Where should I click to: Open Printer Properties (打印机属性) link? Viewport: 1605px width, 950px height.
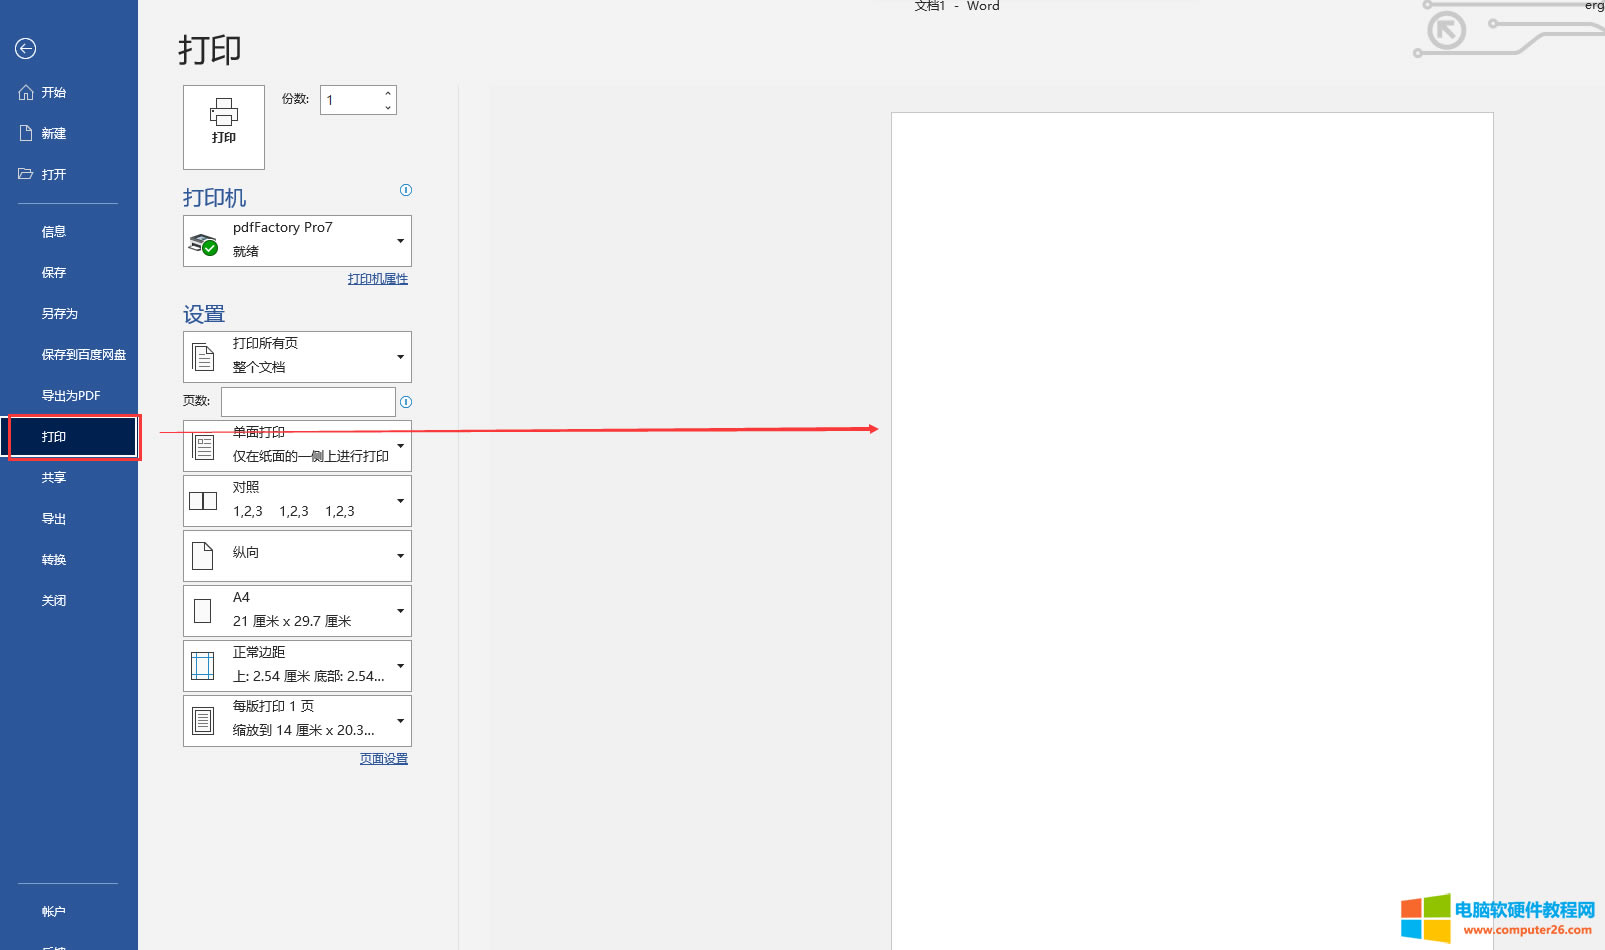377,279
